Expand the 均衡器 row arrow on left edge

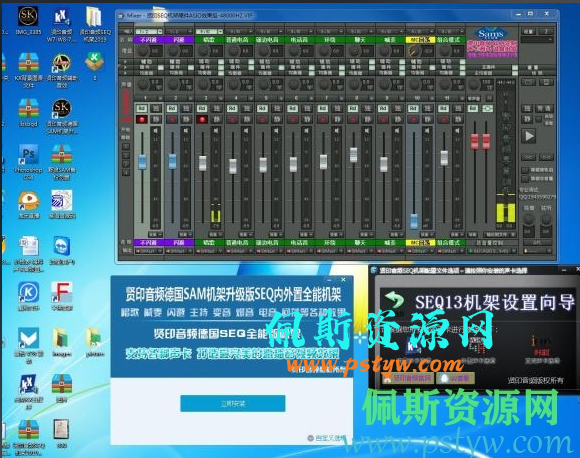126,73
